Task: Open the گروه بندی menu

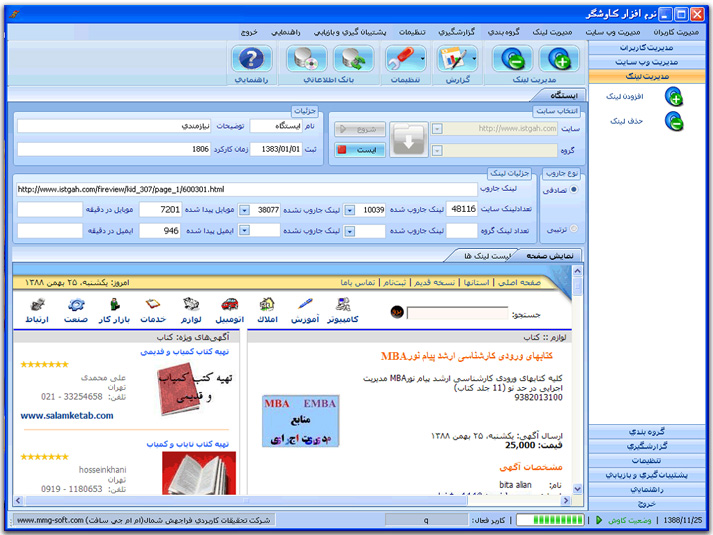Action: (x=503, y=32)
